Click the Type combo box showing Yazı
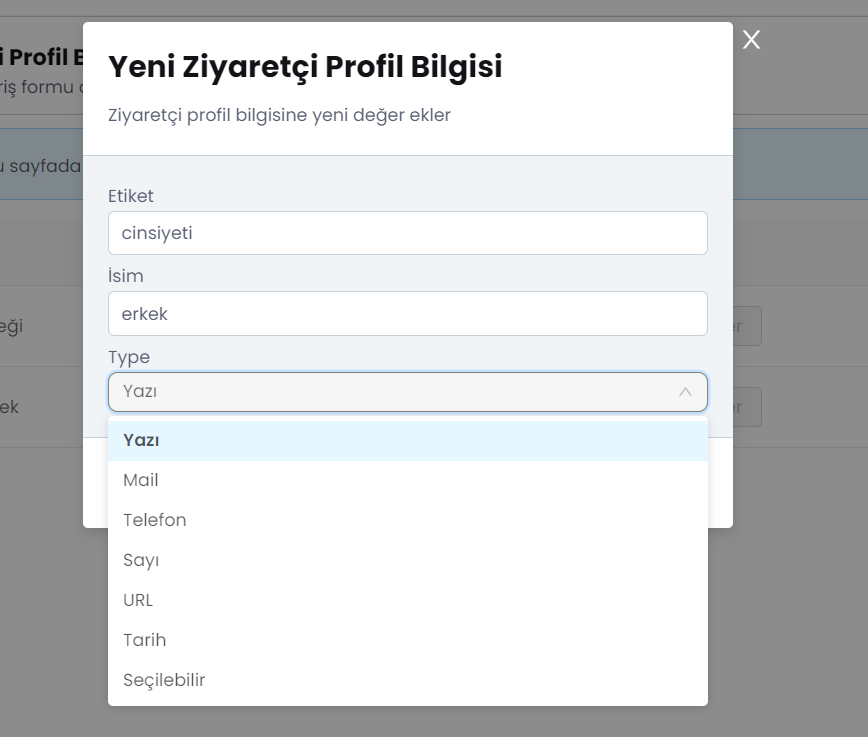The image size is (868, 737). (407, 392)
